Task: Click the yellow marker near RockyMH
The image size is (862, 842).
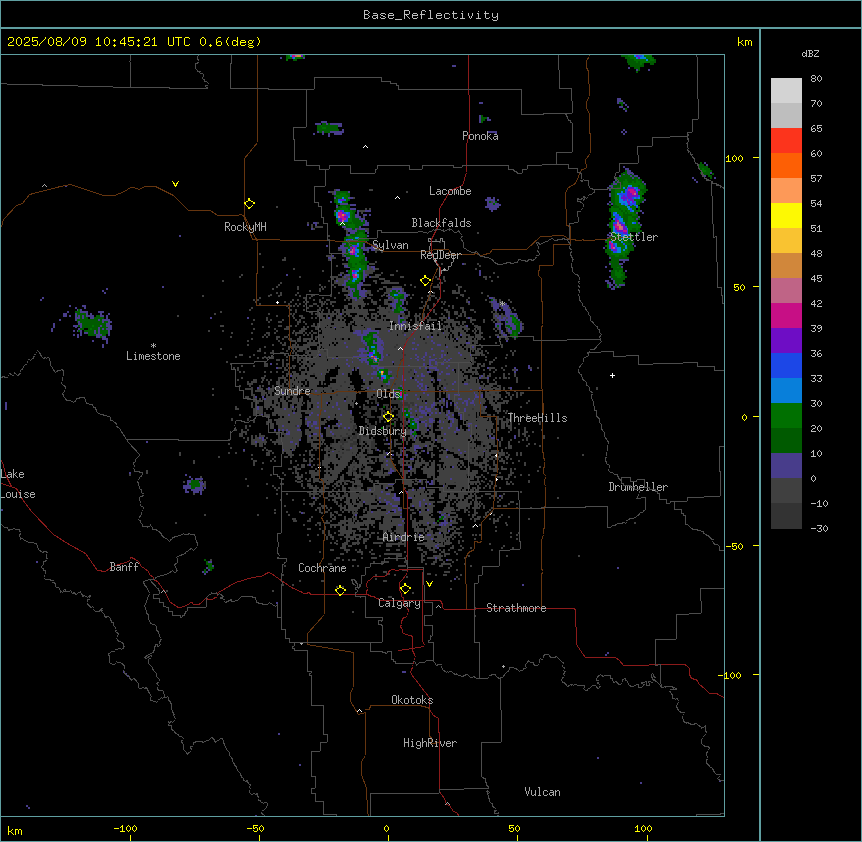Action: 249,204
